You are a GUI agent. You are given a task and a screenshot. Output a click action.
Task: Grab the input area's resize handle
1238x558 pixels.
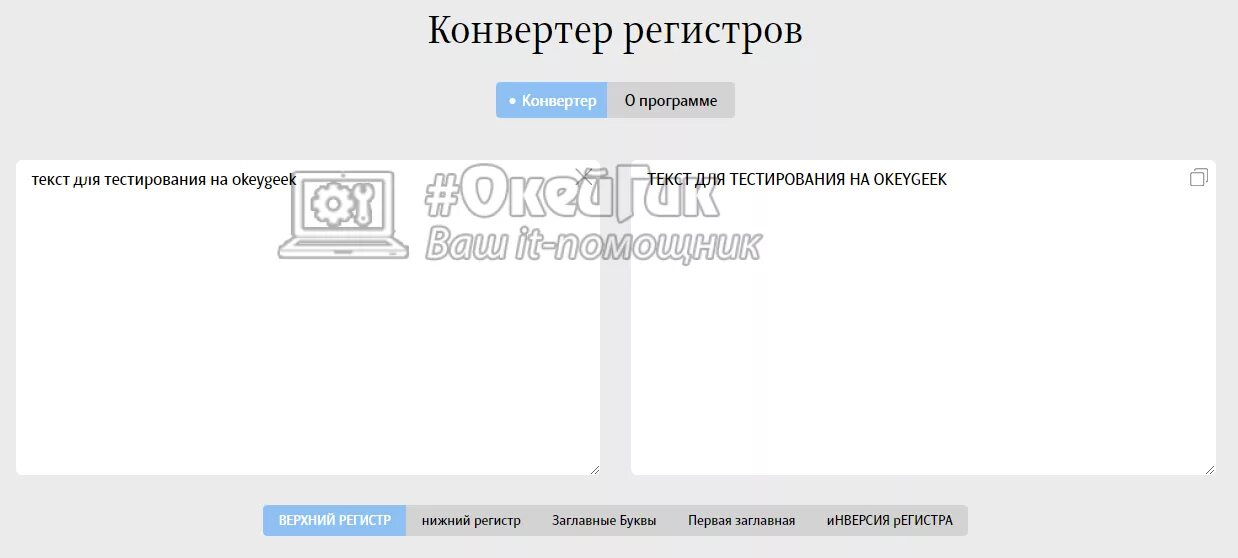[594, 469]
